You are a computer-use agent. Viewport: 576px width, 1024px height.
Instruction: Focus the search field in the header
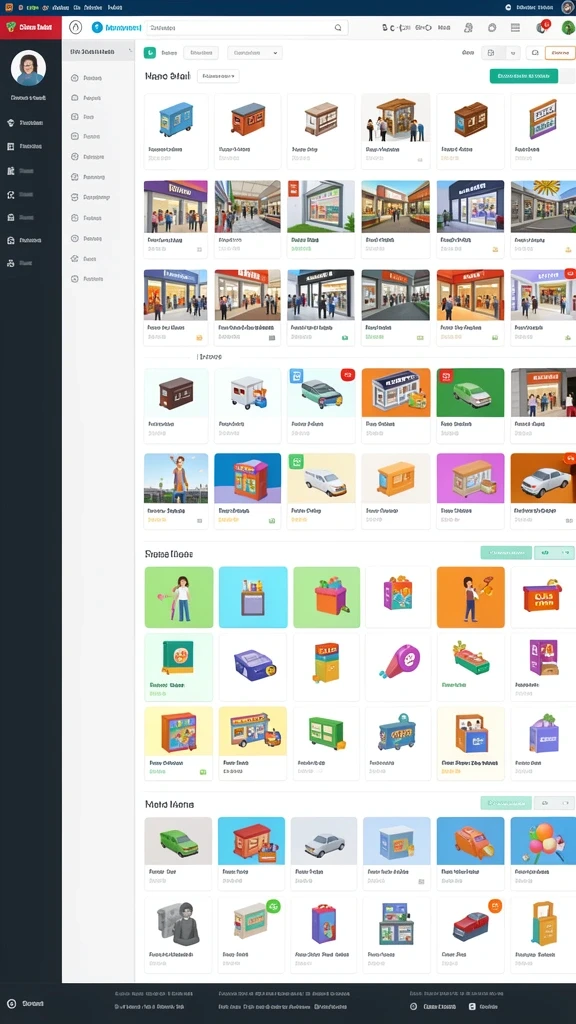pyautogui.click(x=247, y=28)
